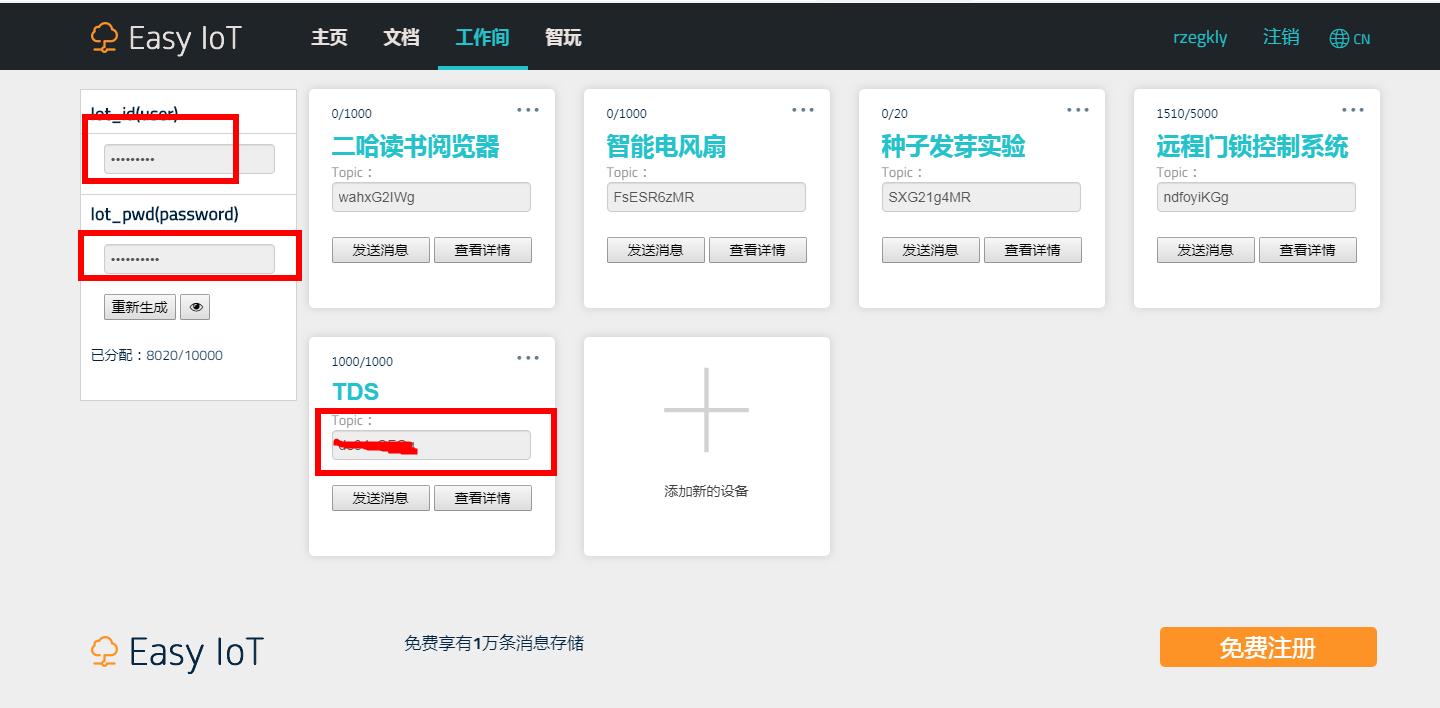Toggle password visibility eye icon
This screenshot has height=708, width=1440.
pos(195,307)
